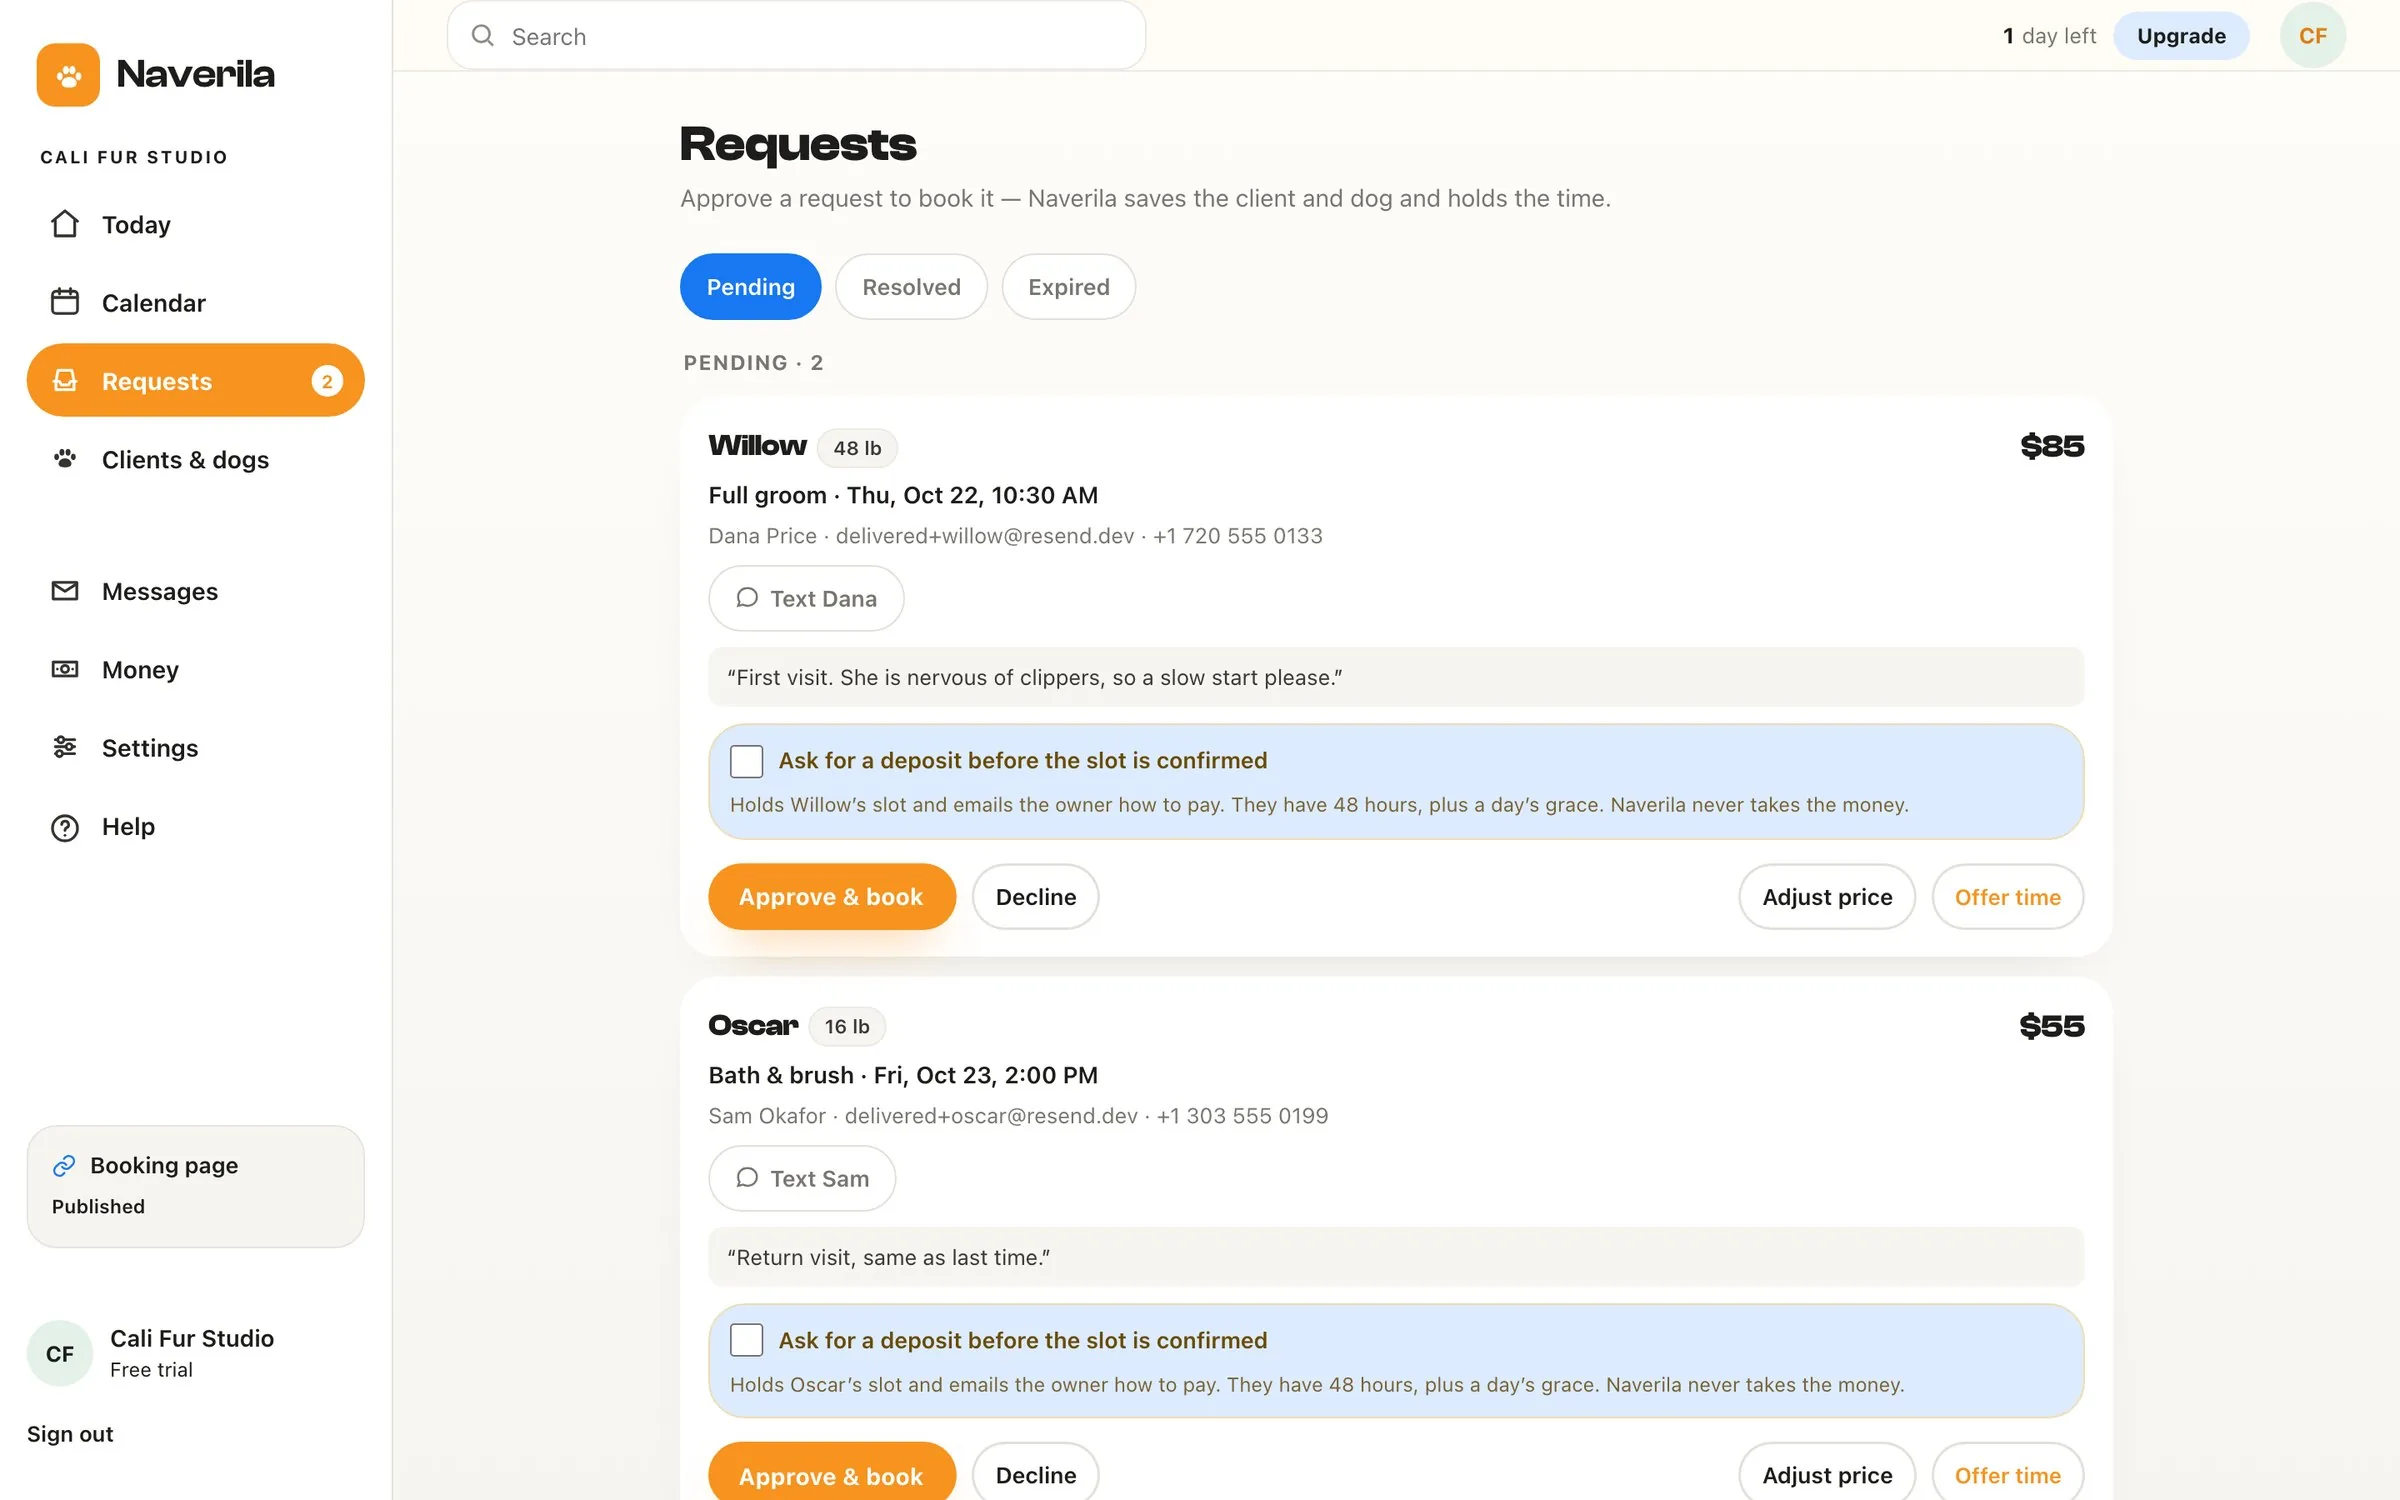Click the Return visit note
This screenshot has width=2400, height=1500.
point(1396,1257)
